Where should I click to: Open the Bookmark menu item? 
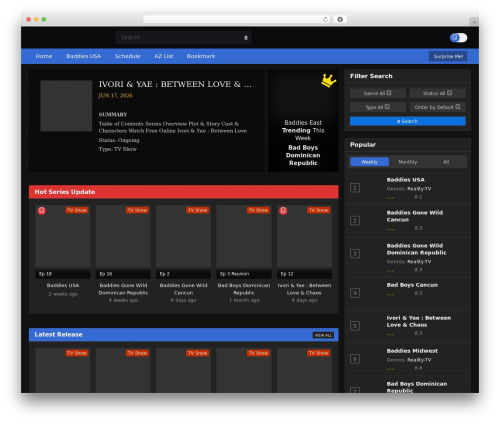coord(201,56)
